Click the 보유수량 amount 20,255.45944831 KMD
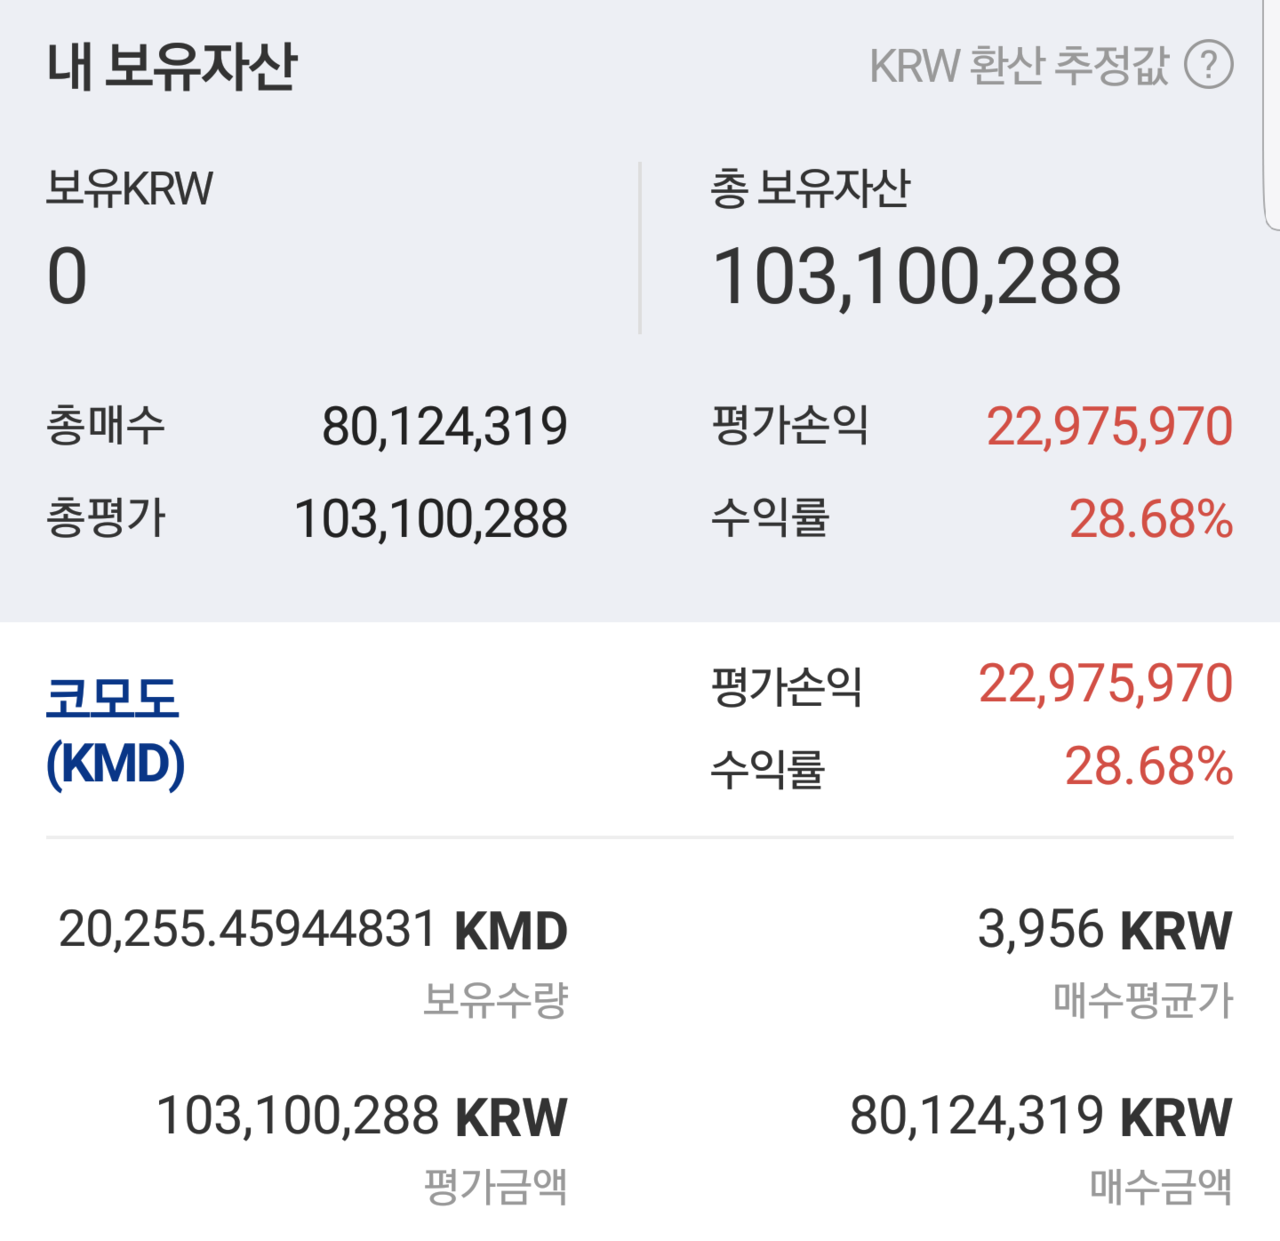The width and height of the screenshot is (1280, 1241). pyautogui.click(x=315, y=929)
